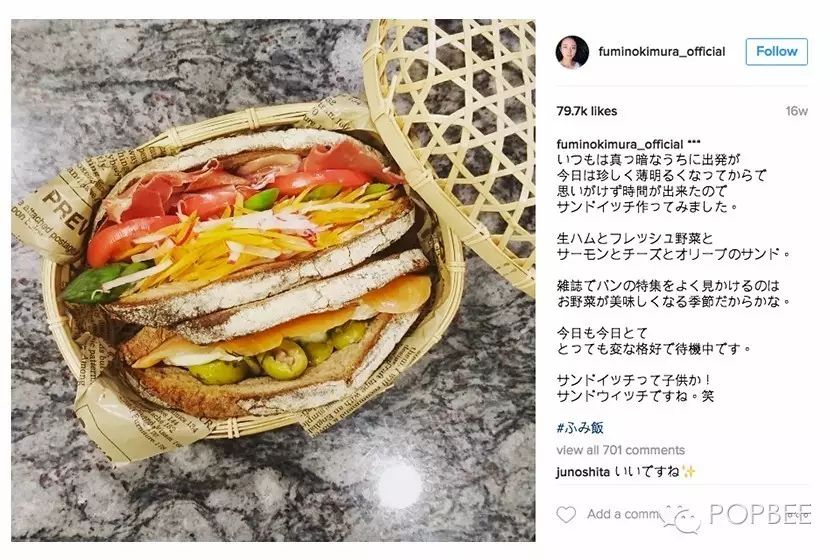Open the #ふみ飯 hashtag
840x560 pixels.
click(580, 427)
